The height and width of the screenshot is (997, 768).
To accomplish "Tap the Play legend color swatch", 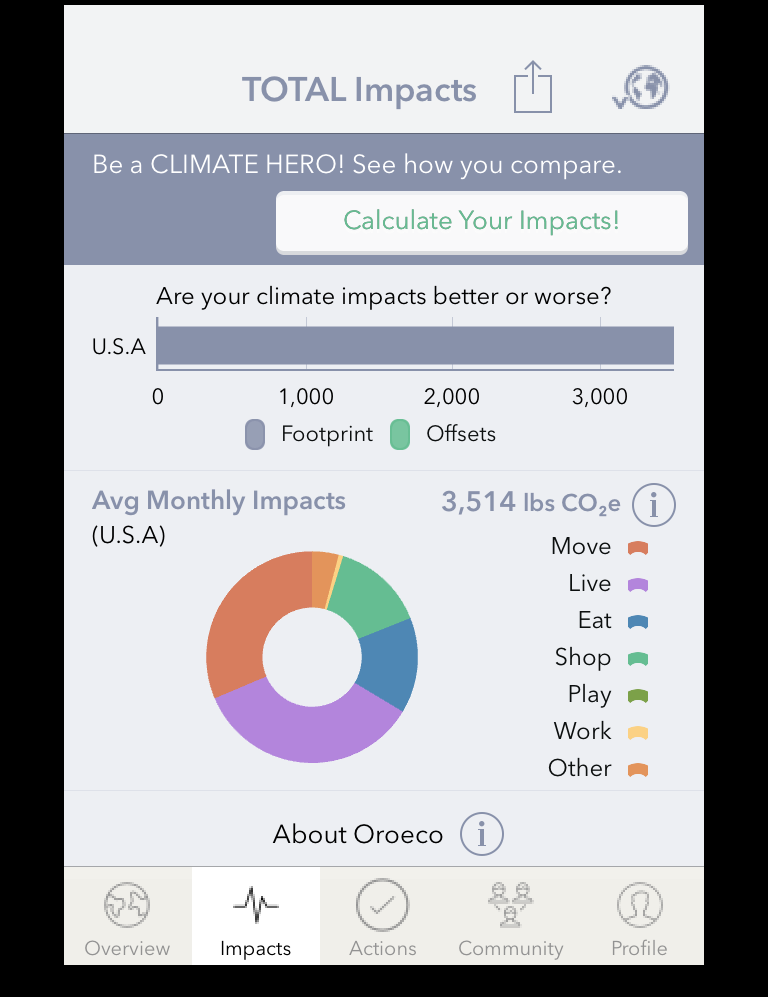I will pos(638,696).
